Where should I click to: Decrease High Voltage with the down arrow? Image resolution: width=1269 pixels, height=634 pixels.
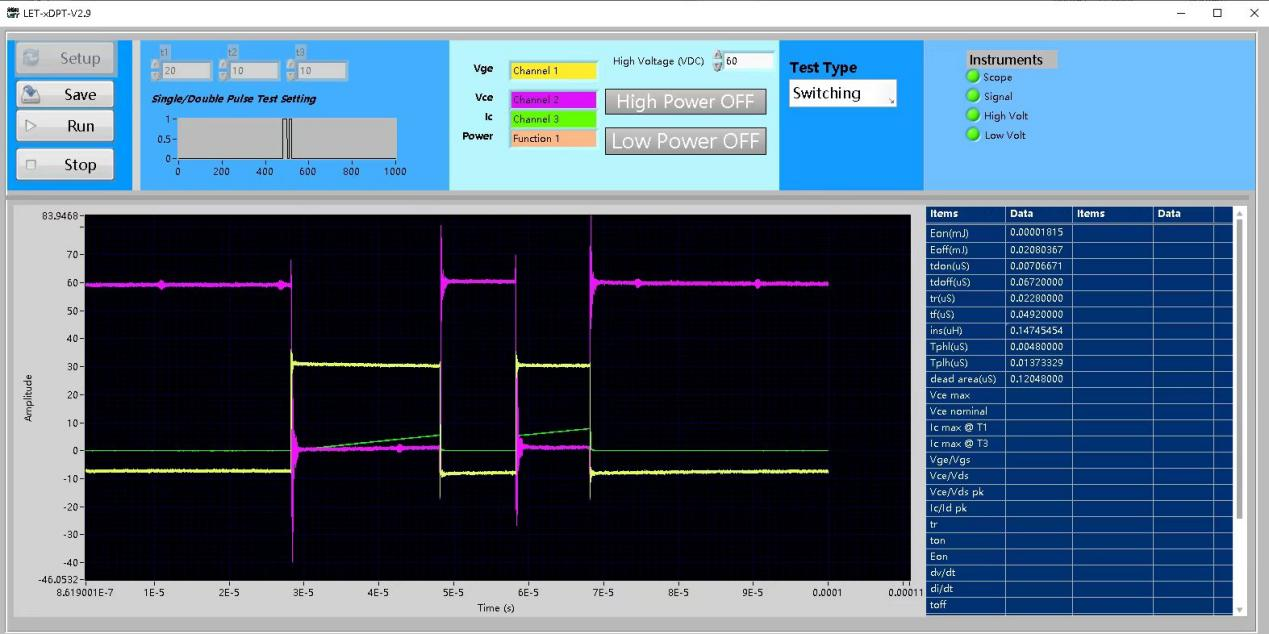tap(718, 66)
